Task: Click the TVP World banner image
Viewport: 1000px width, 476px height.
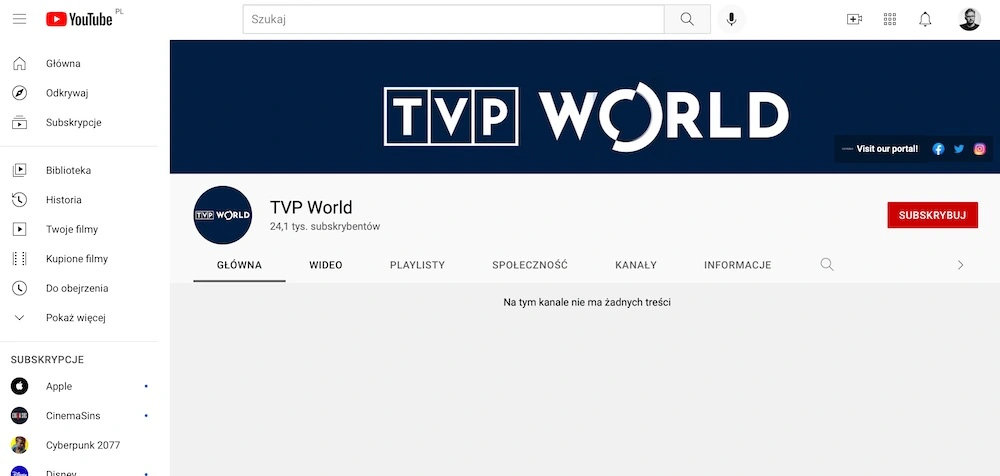Action: click(x=585, y=107)
